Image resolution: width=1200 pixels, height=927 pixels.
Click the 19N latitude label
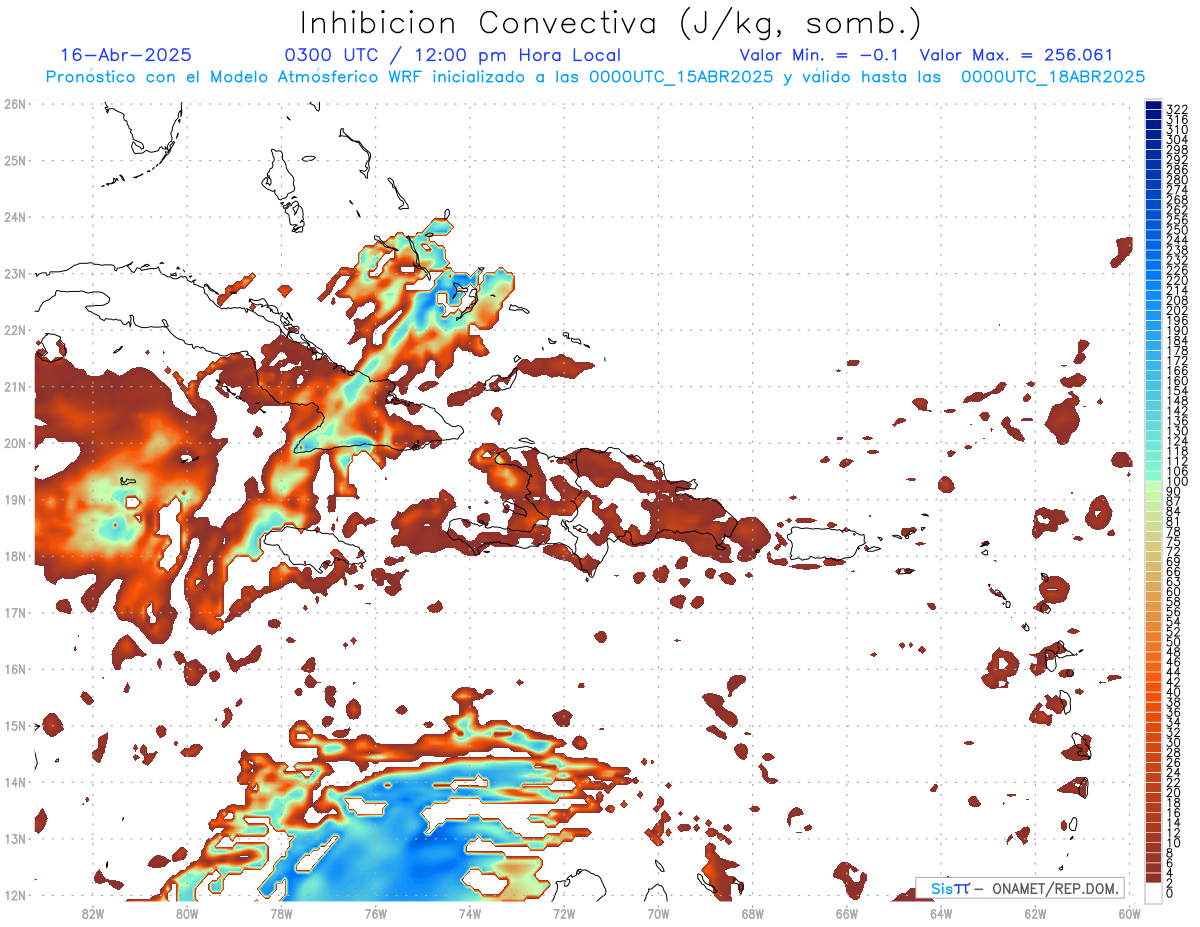tap(15, 499)
